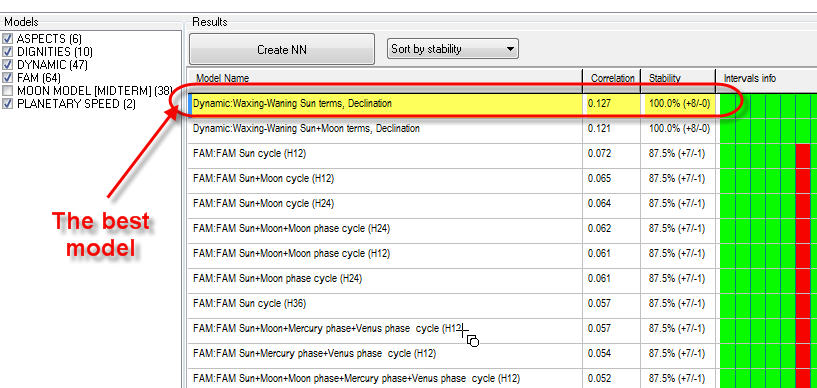This screenshot has width=817, height=388.
Task: Click correlation value 0.052
Action: [599, 379]
